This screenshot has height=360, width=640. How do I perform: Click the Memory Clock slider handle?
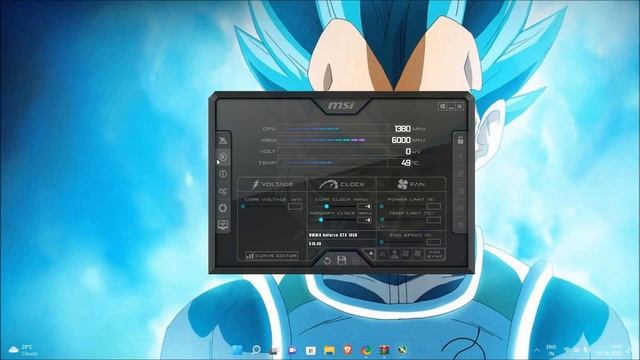[x=321, y=220]
